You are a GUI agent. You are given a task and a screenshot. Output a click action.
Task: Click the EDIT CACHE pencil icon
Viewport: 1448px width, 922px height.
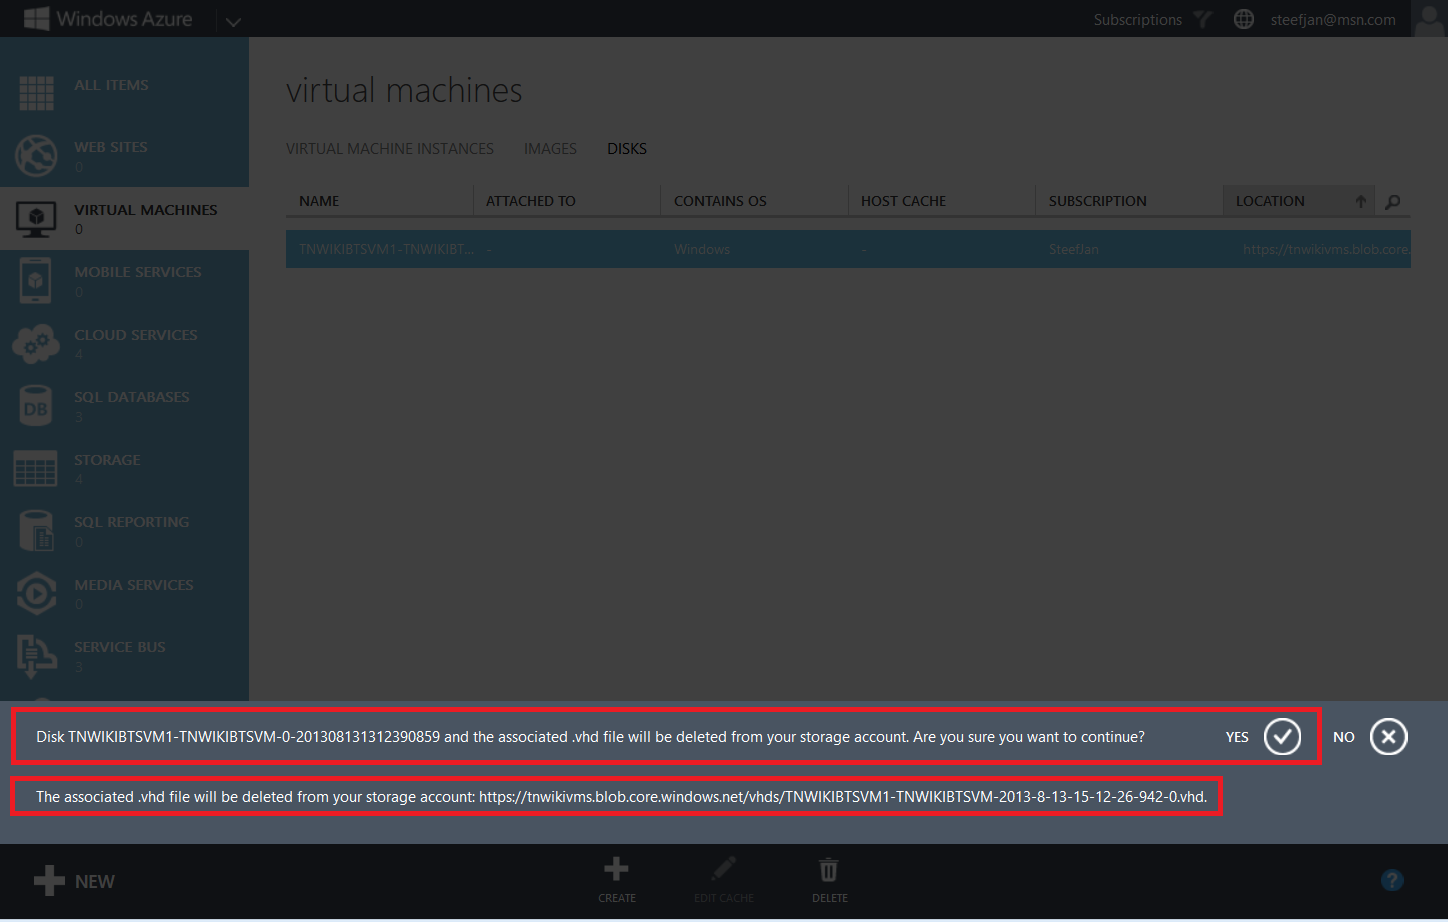coord(724,869)
